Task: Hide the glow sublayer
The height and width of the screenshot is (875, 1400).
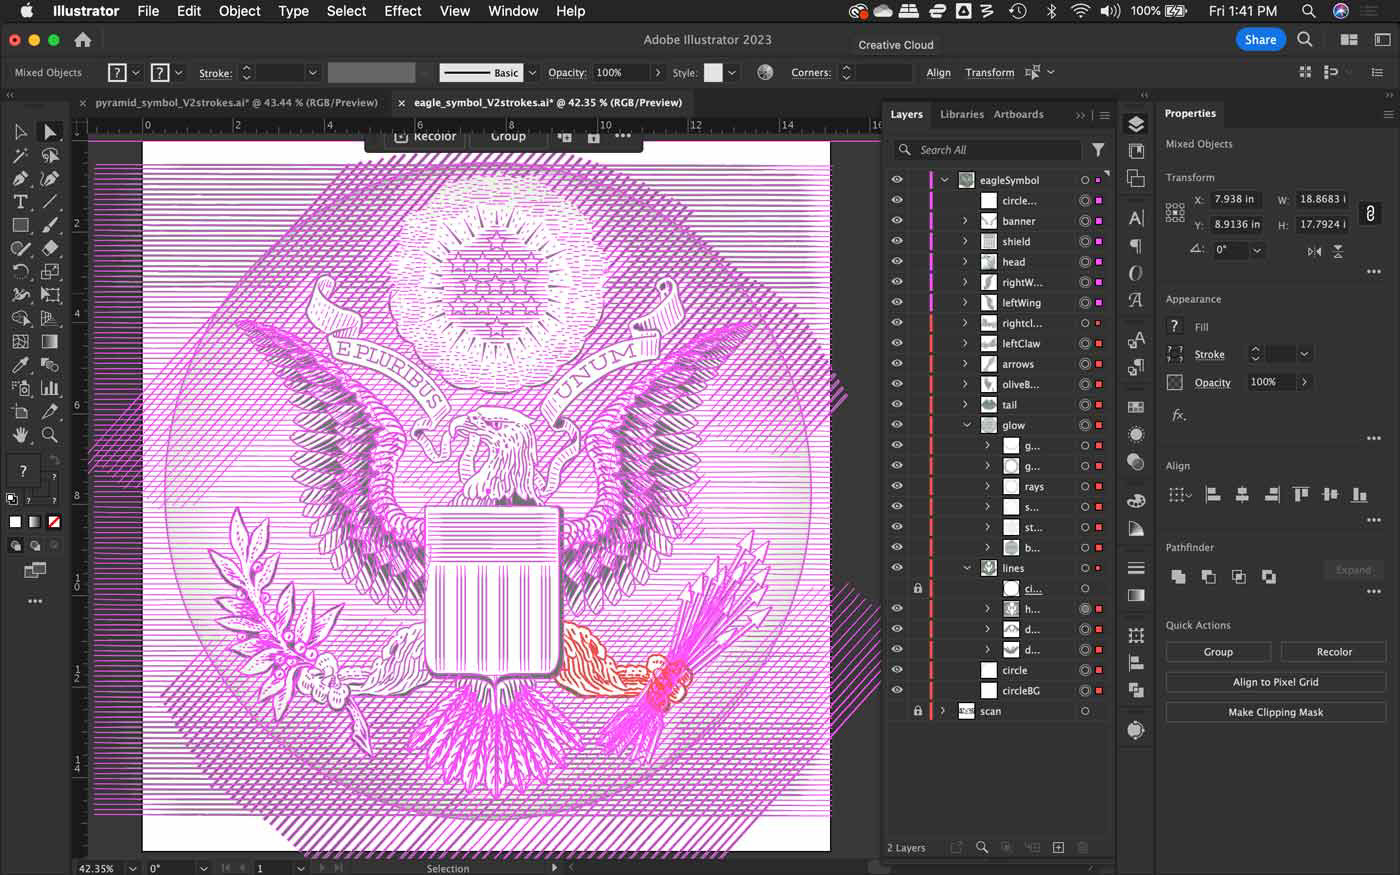Action: point(897,425)
